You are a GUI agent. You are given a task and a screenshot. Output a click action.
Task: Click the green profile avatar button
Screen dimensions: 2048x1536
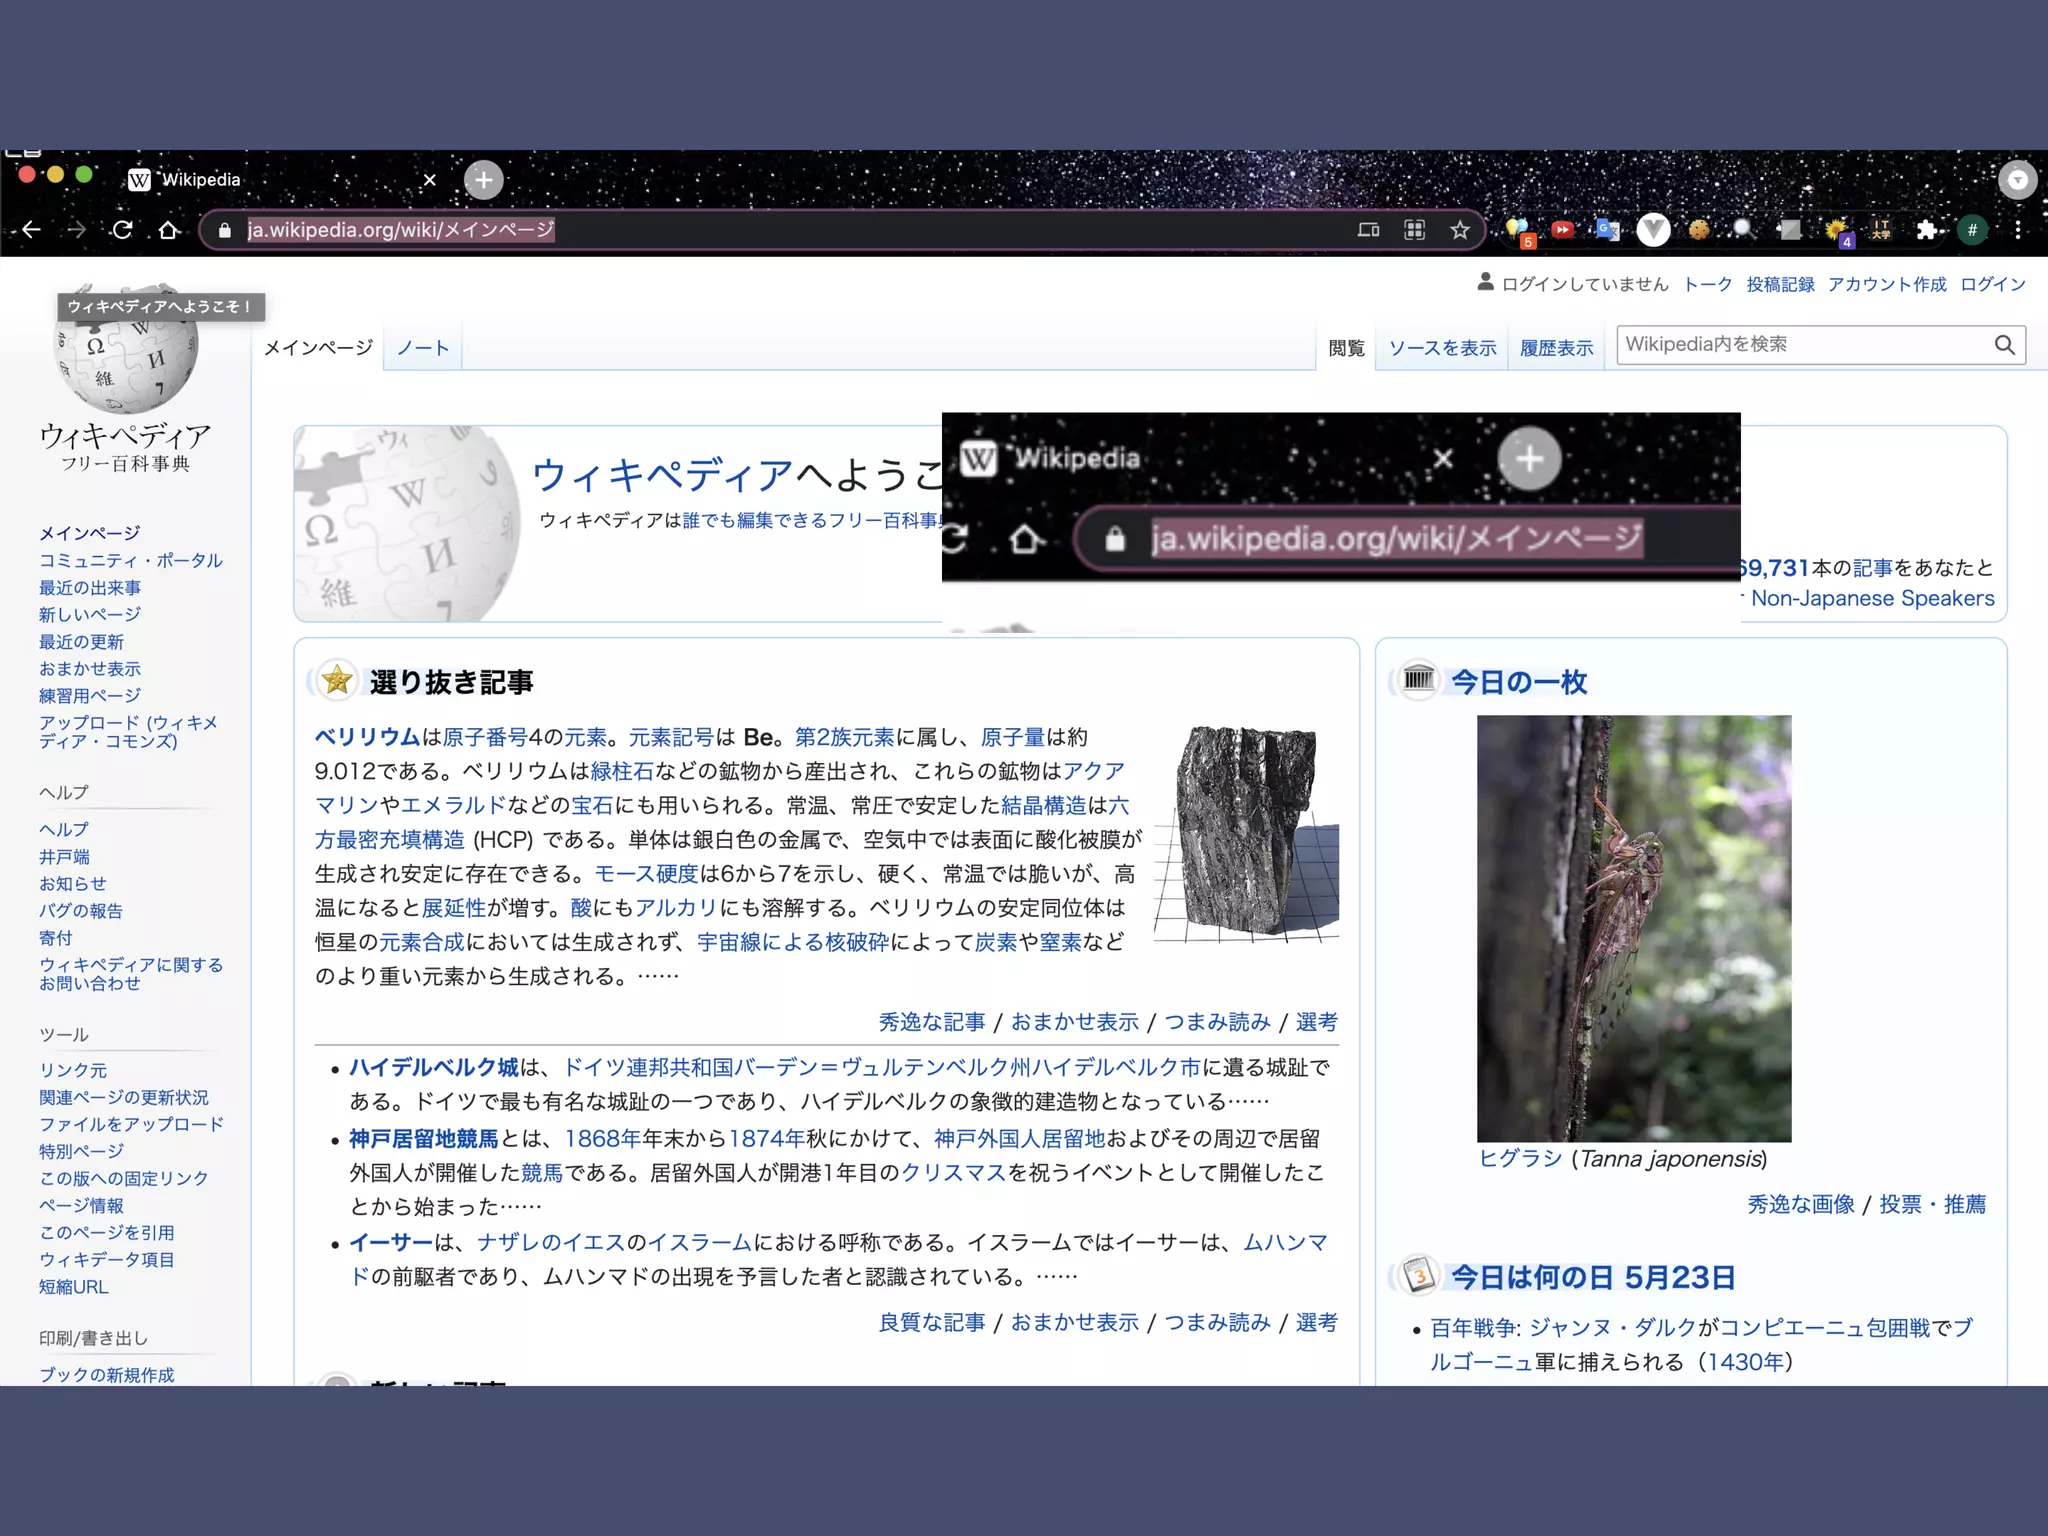click(x=1972, y=230)
